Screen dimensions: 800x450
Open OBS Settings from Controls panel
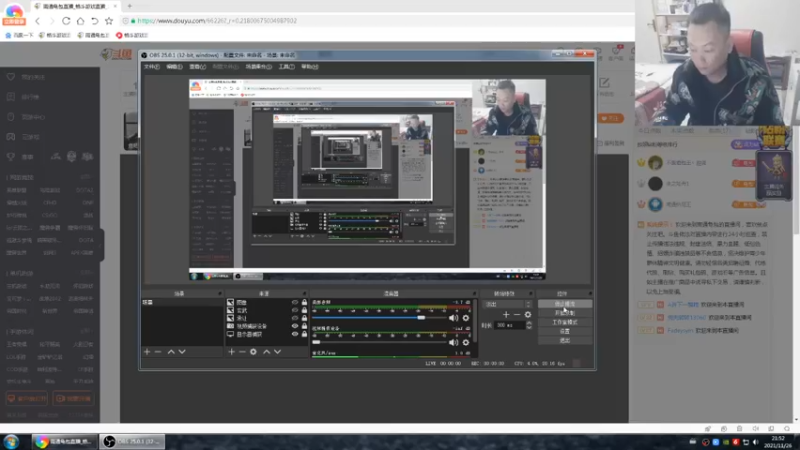point(565,331)
